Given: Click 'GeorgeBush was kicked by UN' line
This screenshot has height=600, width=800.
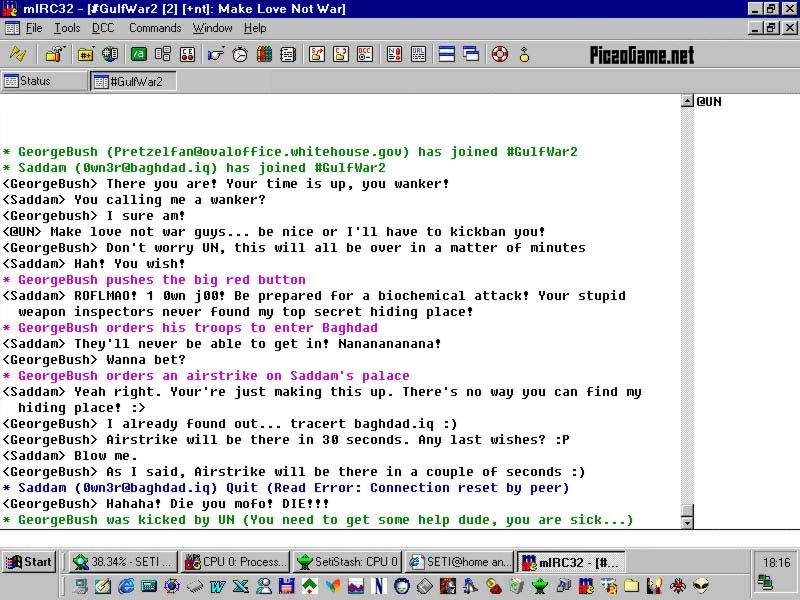Looking at the screenshot, I should (x=318, y=520).
